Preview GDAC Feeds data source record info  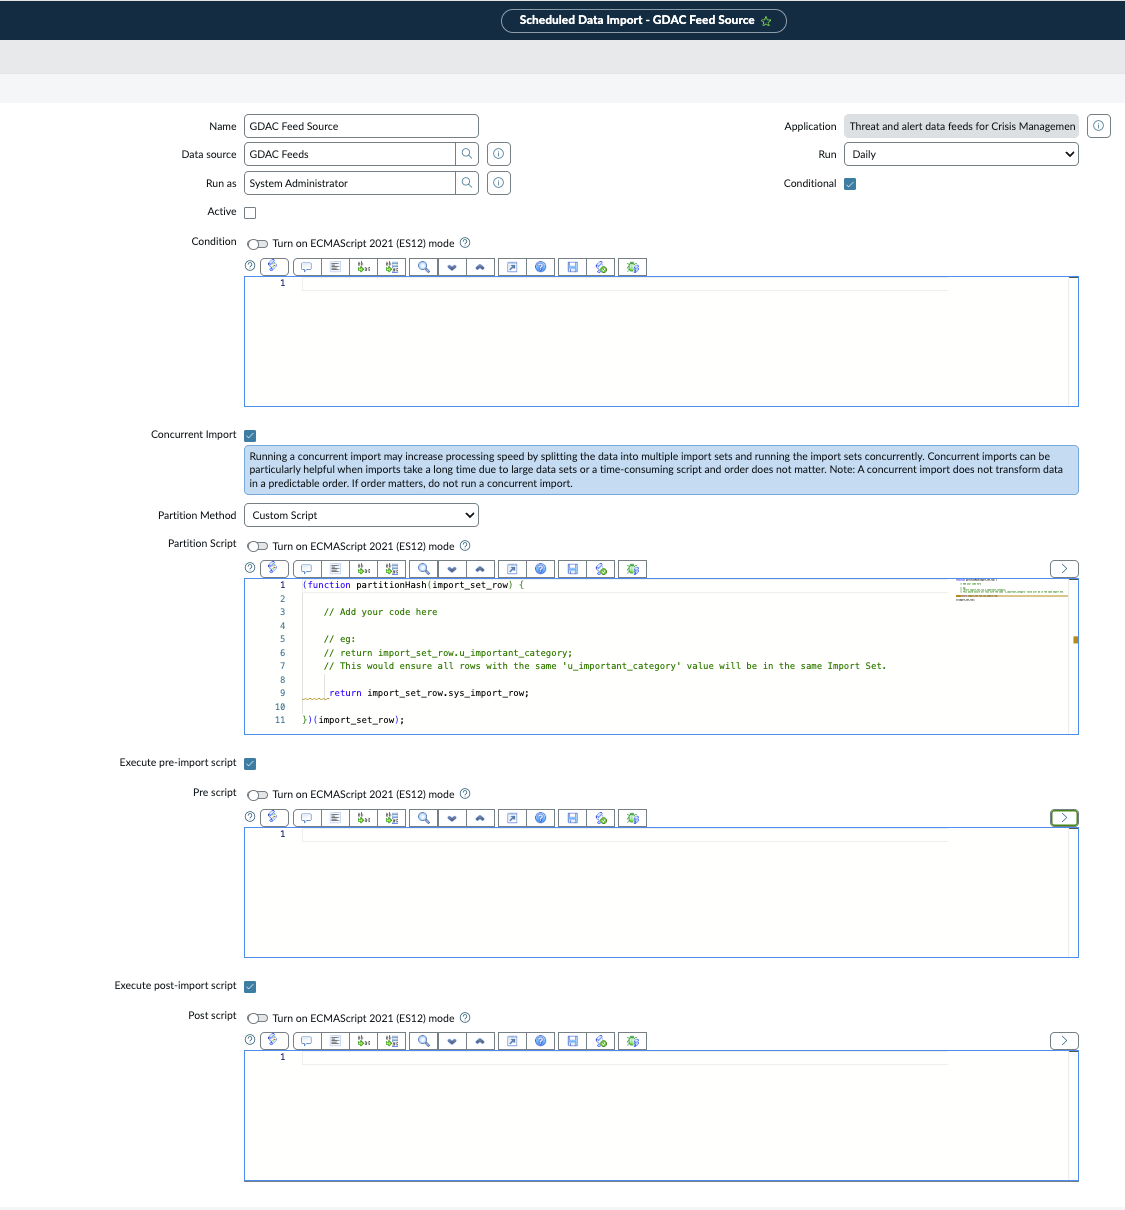pos(499,154)
